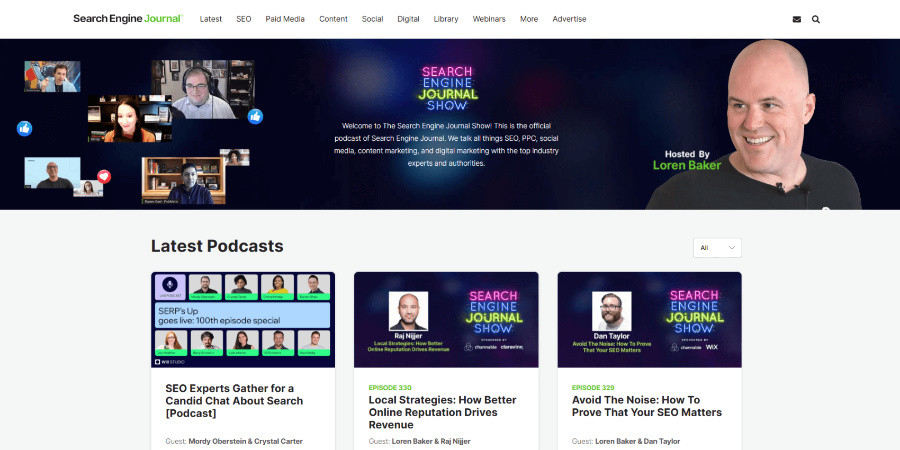Viewport: 900px width, 450px height.
Task: Open the Social menu item
Action: coord(373,19)
